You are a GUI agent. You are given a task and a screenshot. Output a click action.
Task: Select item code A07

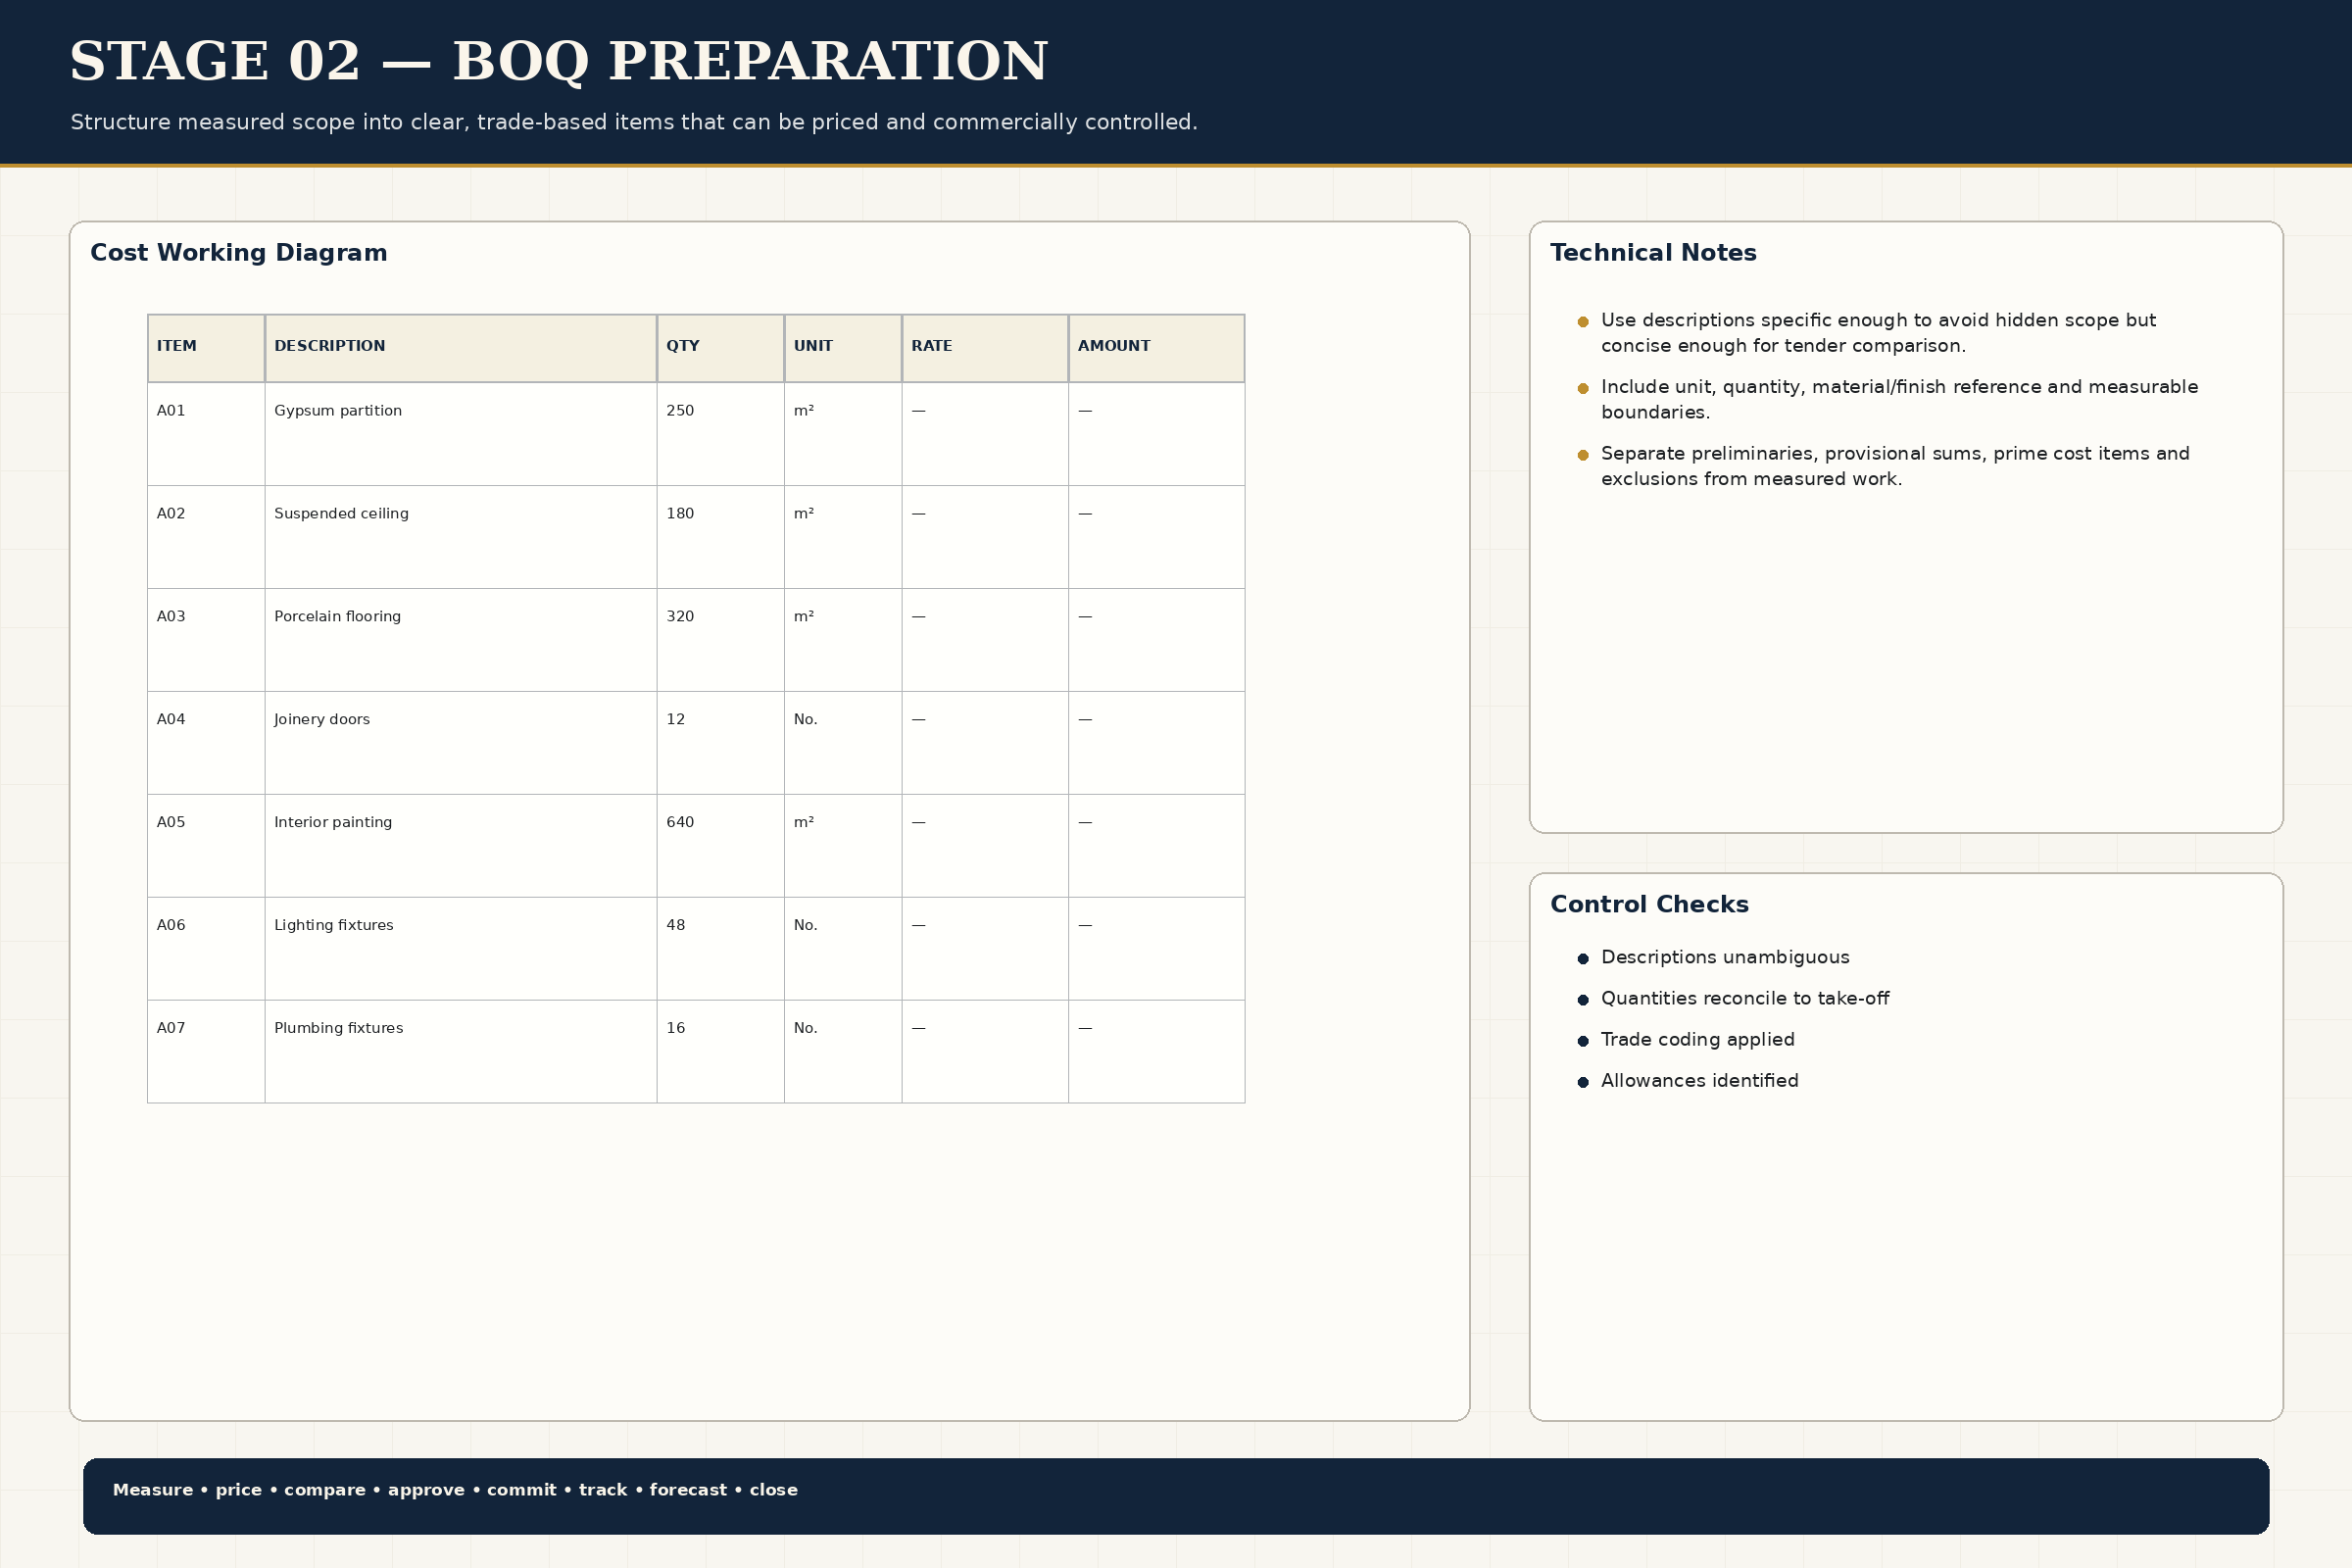pyautogui.click(x=171, y=1029)
